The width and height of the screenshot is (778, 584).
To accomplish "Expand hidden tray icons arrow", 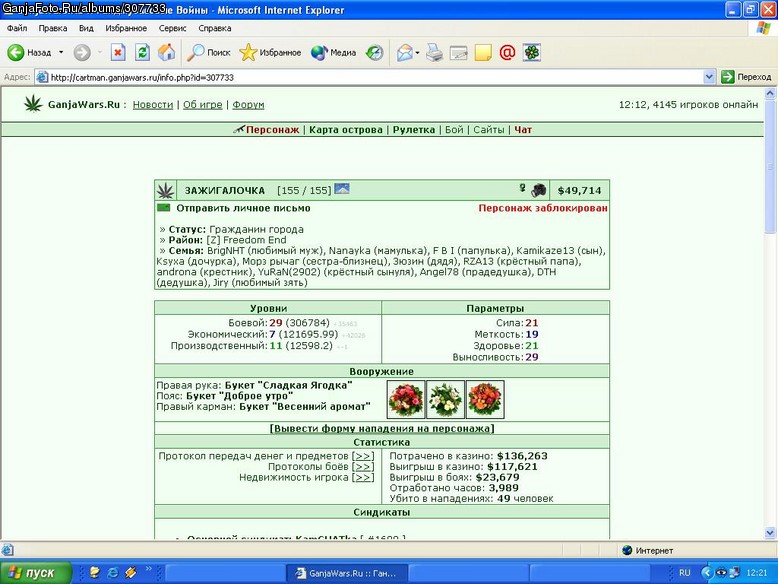I will tap(707, 573).
